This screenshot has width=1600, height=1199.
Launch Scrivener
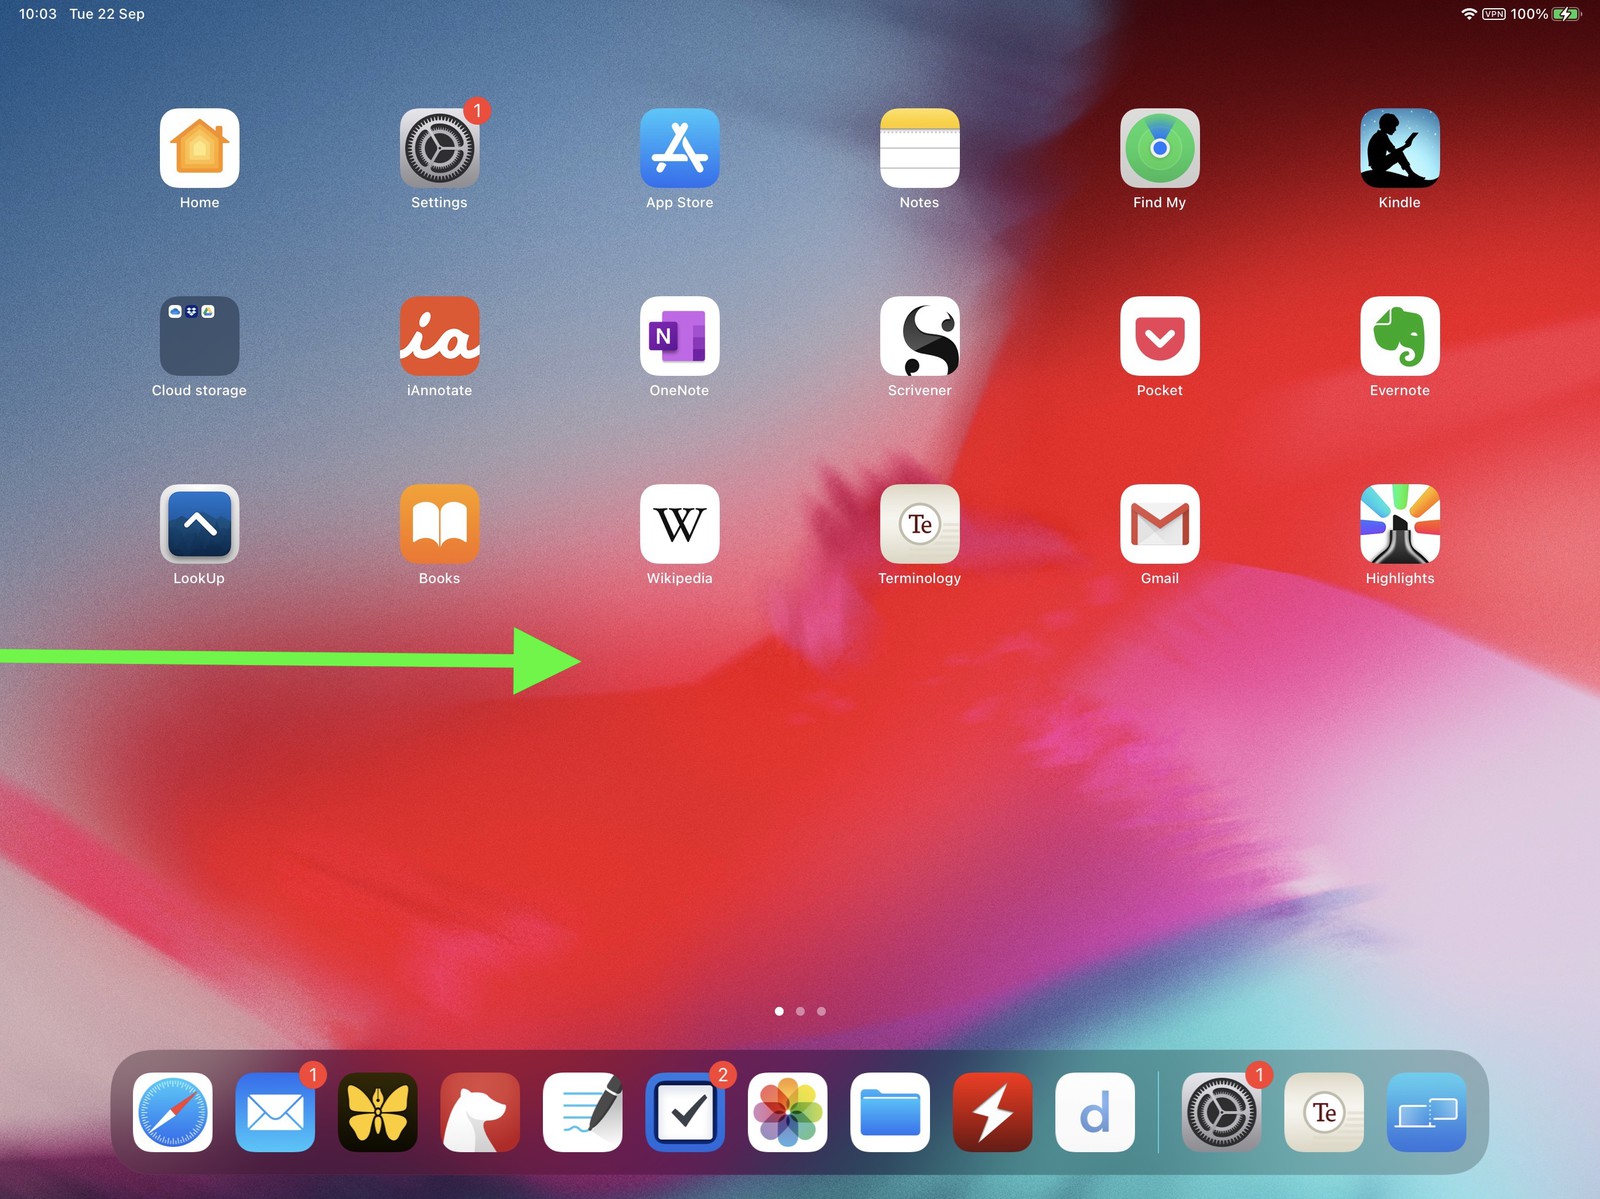point(919,336)
